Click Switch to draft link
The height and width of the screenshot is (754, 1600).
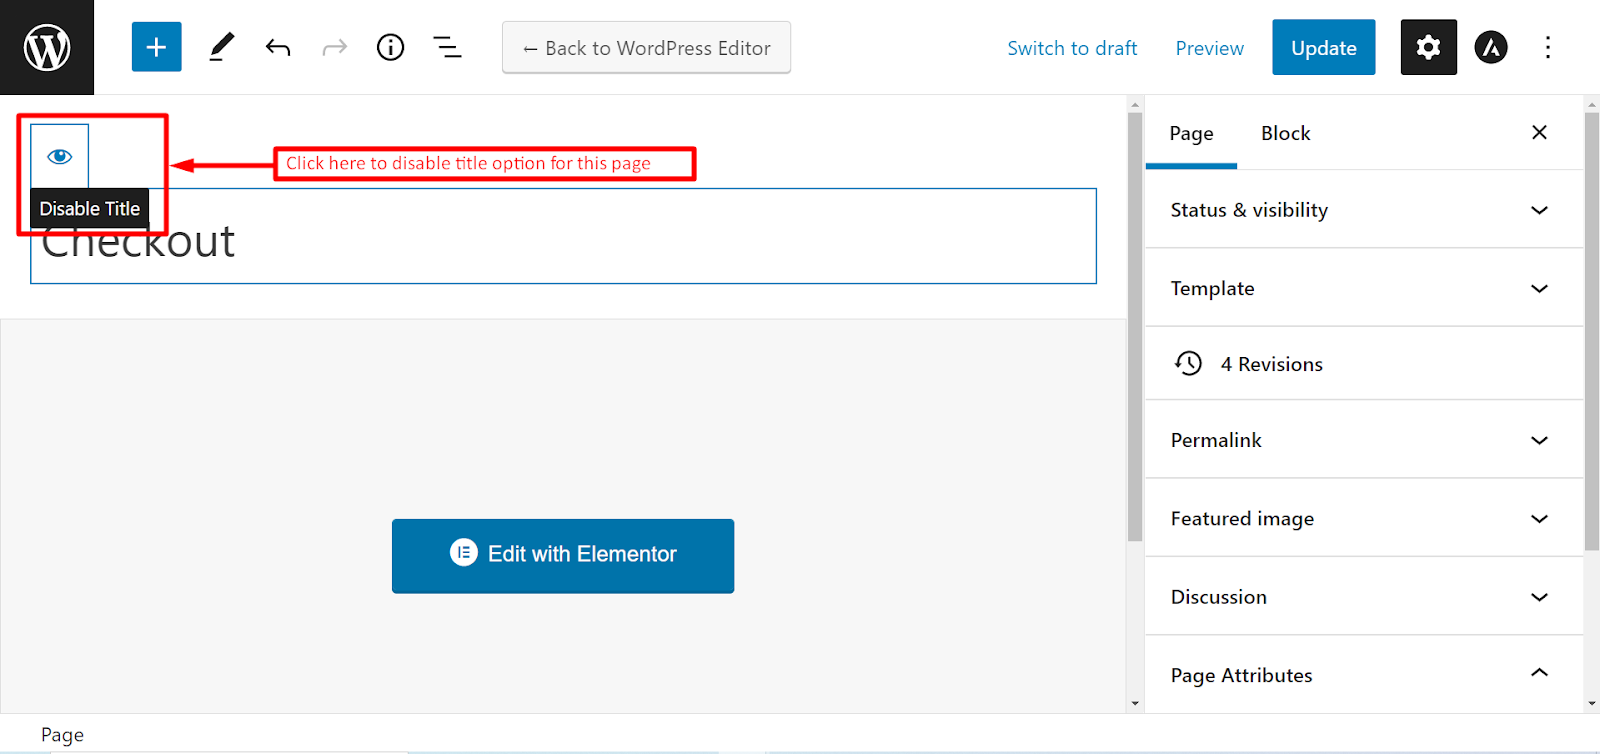point(1072,48)
